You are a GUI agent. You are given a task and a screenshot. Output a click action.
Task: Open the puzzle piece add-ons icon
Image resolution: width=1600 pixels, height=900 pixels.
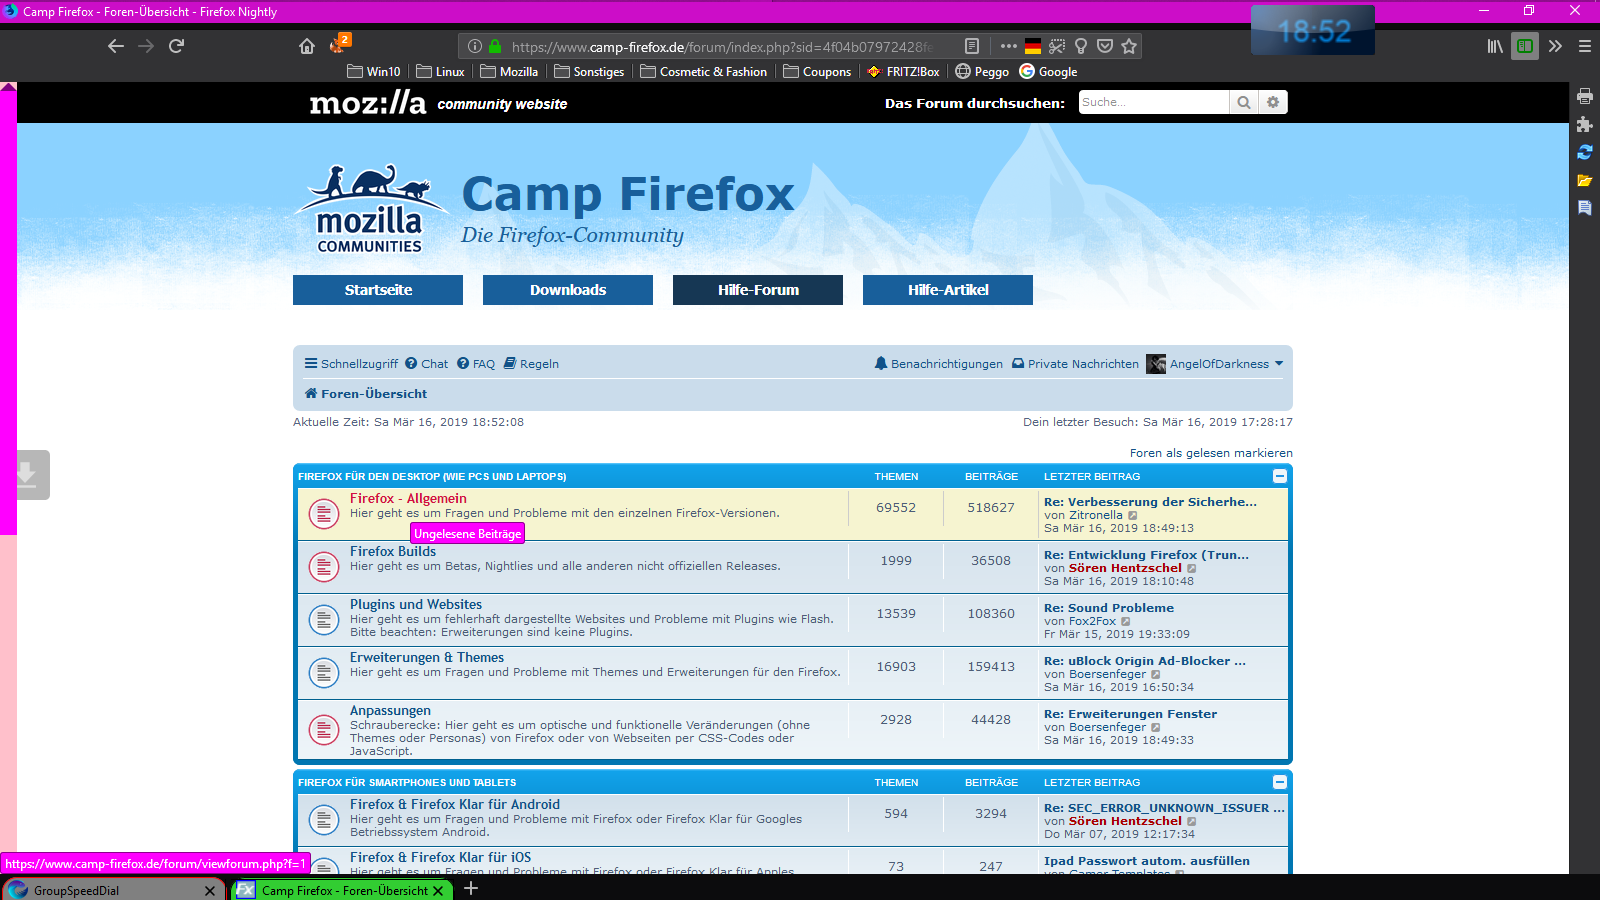tap(1585, 124)
